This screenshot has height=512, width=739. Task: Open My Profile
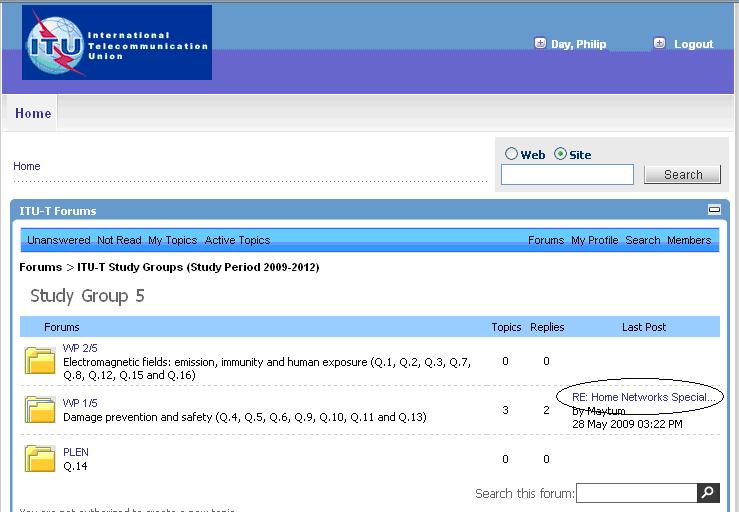pyautogui.click(x=594, y=240)
